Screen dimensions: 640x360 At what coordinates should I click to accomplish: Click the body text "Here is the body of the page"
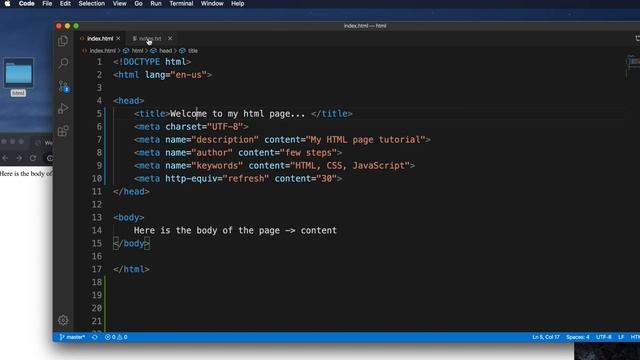(207, 230)
